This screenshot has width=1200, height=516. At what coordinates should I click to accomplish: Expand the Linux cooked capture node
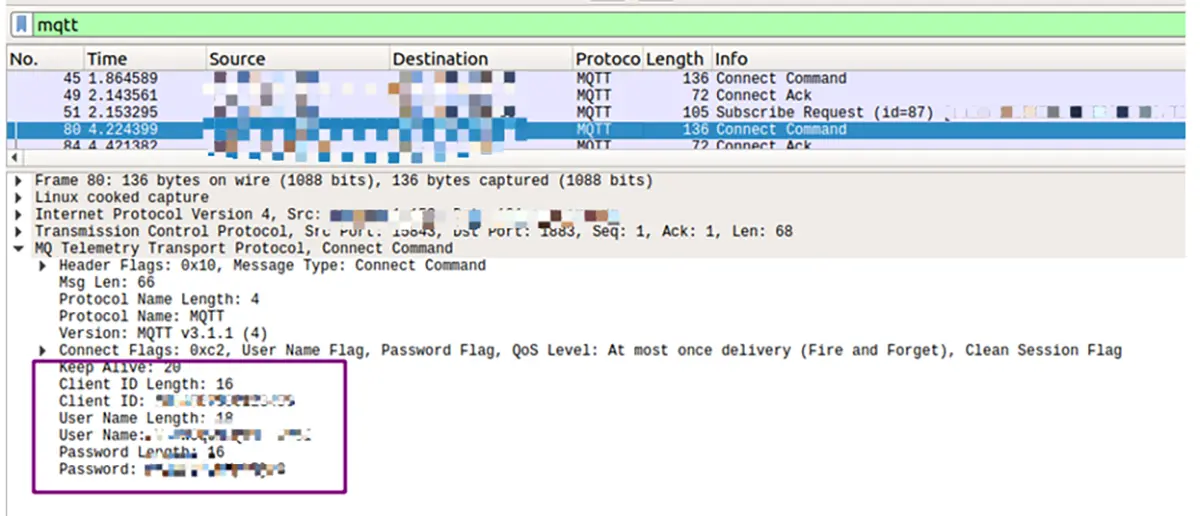[x=18, y=198]
